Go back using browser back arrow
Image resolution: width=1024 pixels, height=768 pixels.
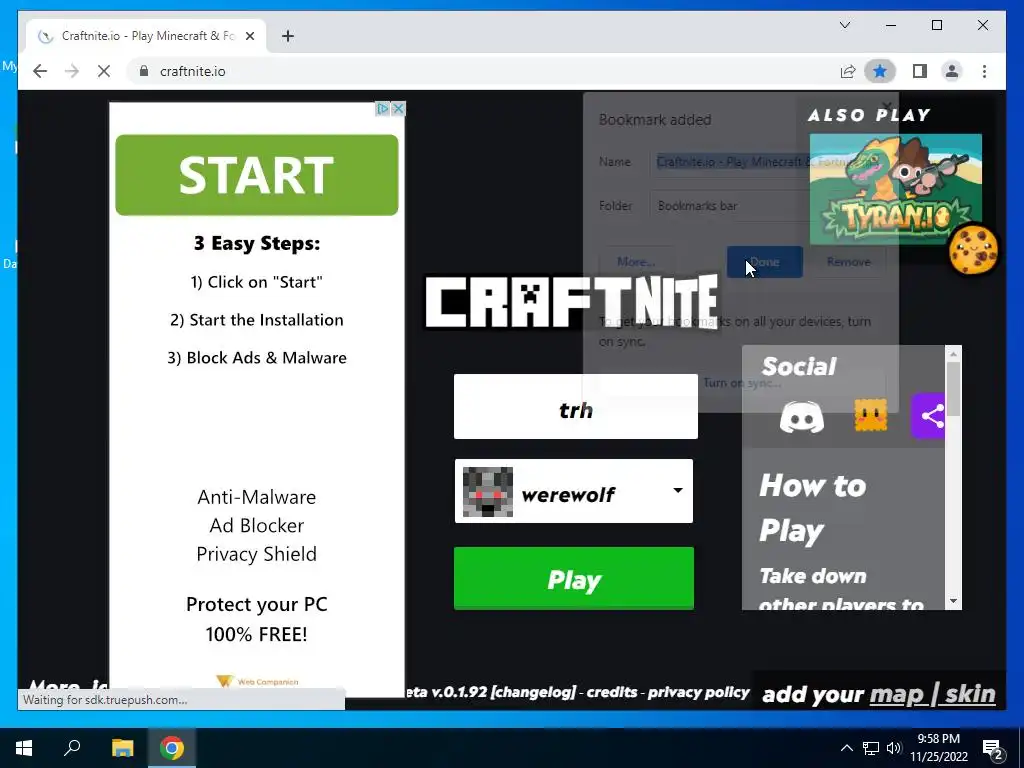tap(40, 71)
